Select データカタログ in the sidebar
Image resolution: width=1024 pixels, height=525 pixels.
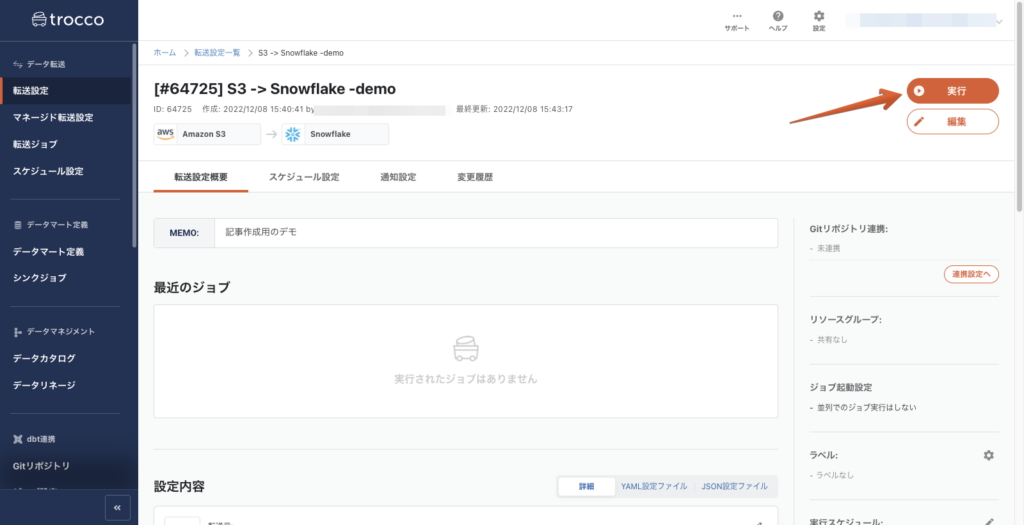44,358
